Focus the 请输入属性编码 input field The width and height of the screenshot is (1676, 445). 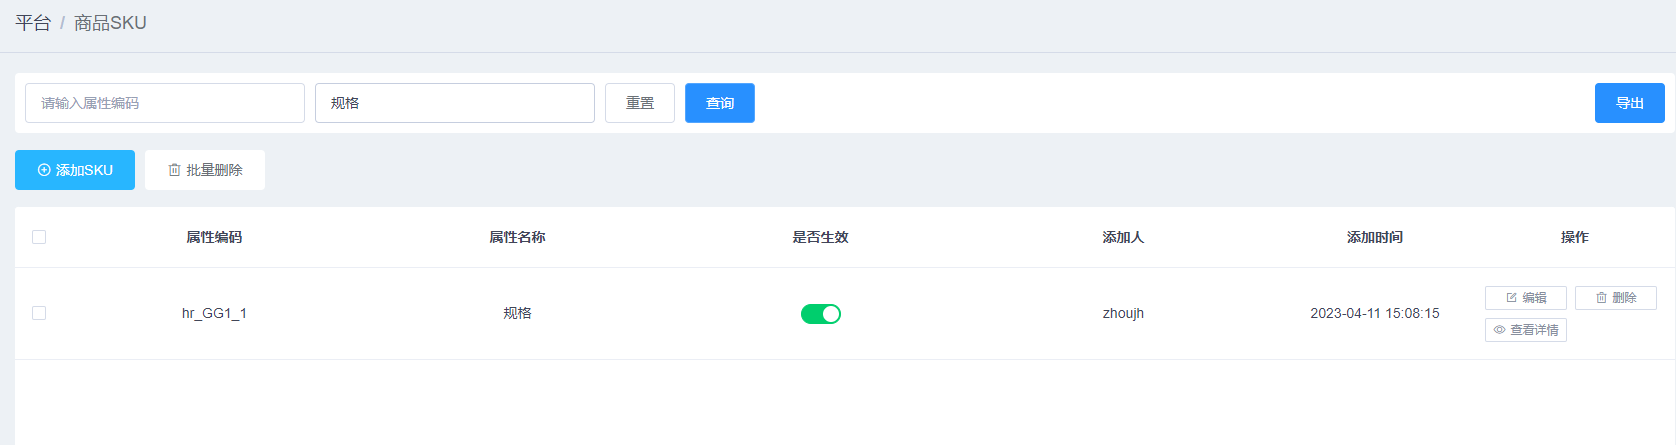click(x=165, y=103)
